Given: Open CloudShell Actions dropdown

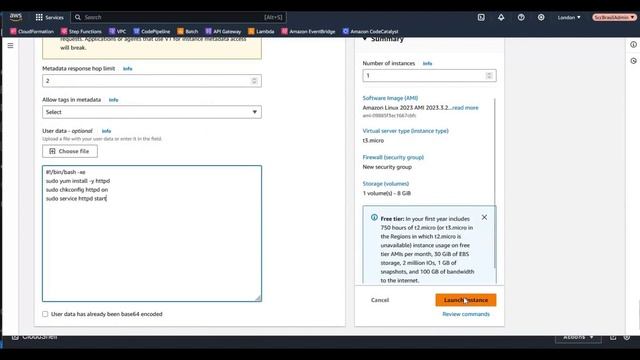Looking at the screenshot, I should (x=578, y=338).
